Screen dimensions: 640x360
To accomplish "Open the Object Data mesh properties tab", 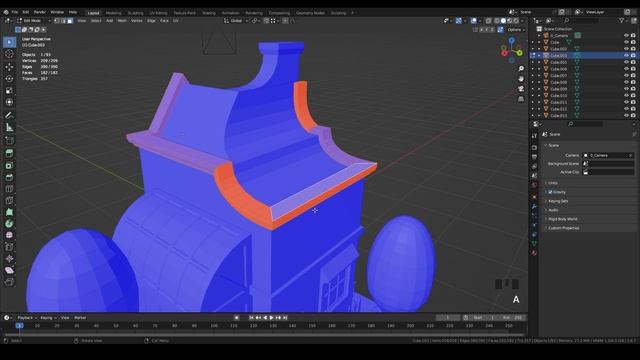I will (x=534, y=244).
